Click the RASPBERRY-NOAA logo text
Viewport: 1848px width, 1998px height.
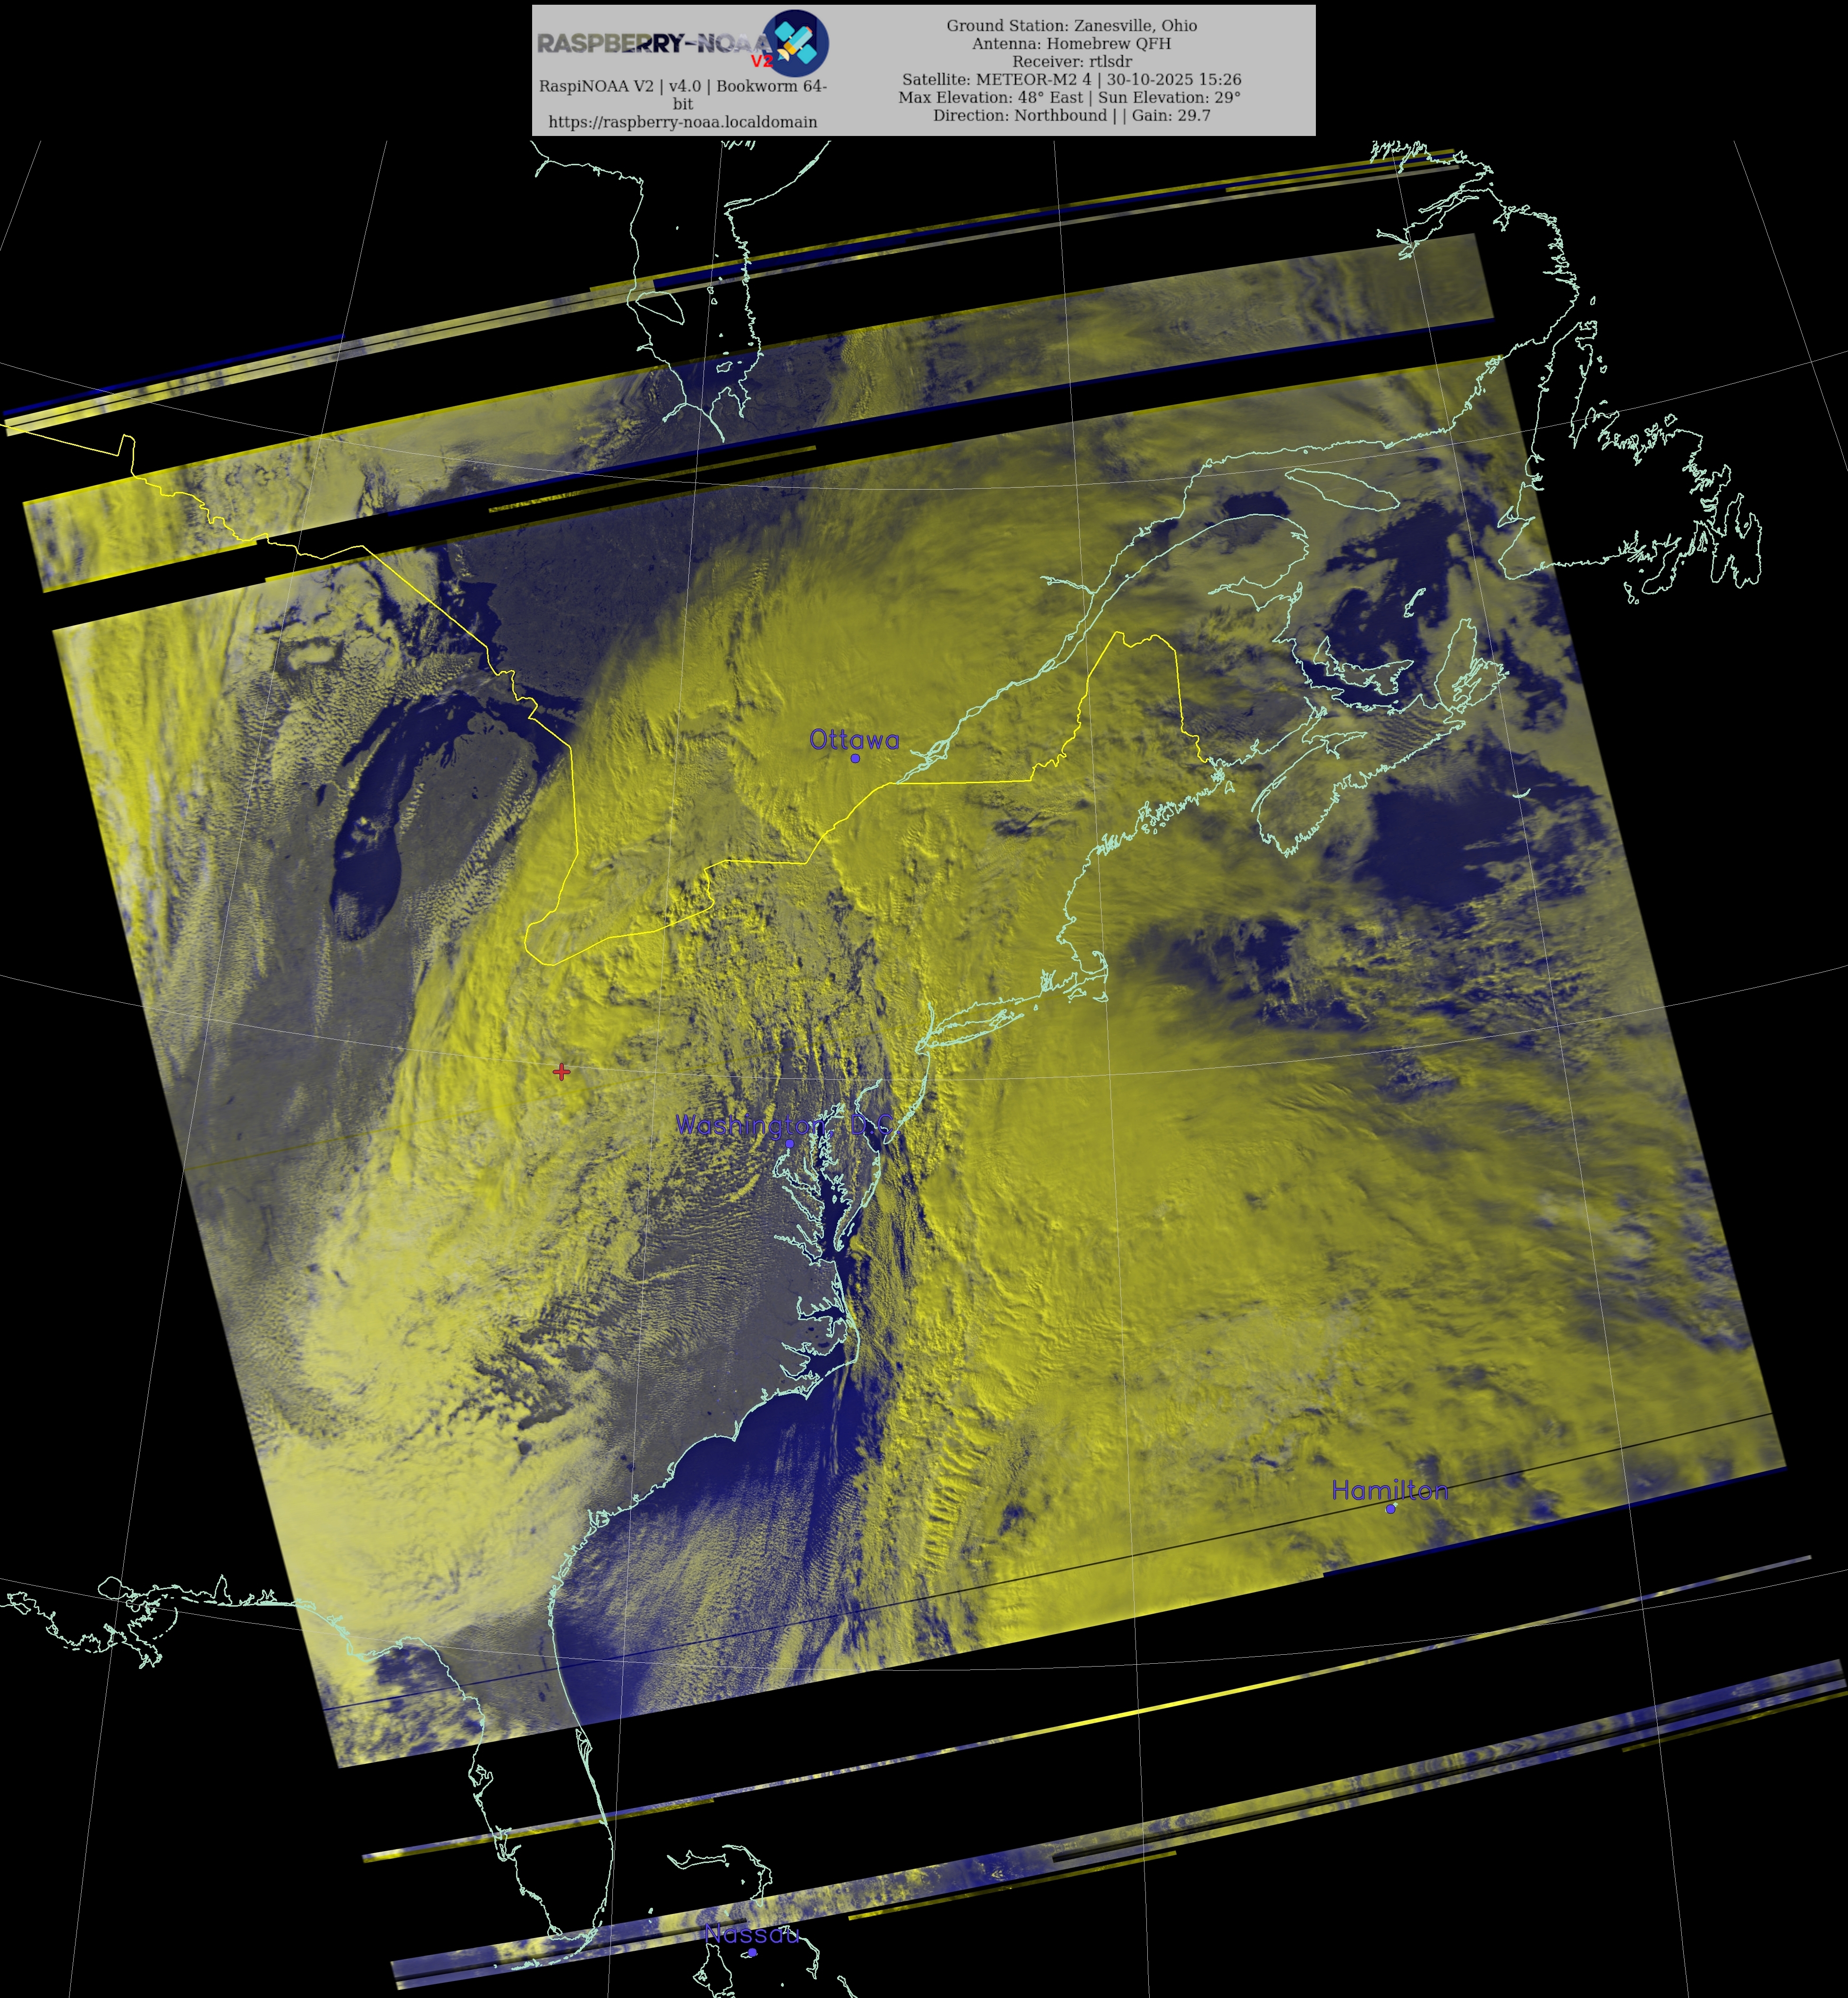coord(650,43)
